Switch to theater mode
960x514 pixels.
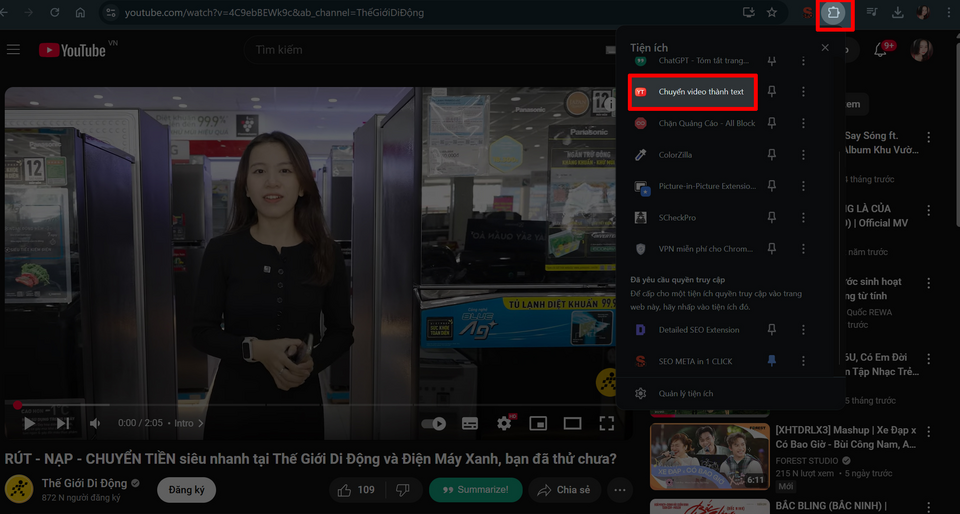point(572,423)
